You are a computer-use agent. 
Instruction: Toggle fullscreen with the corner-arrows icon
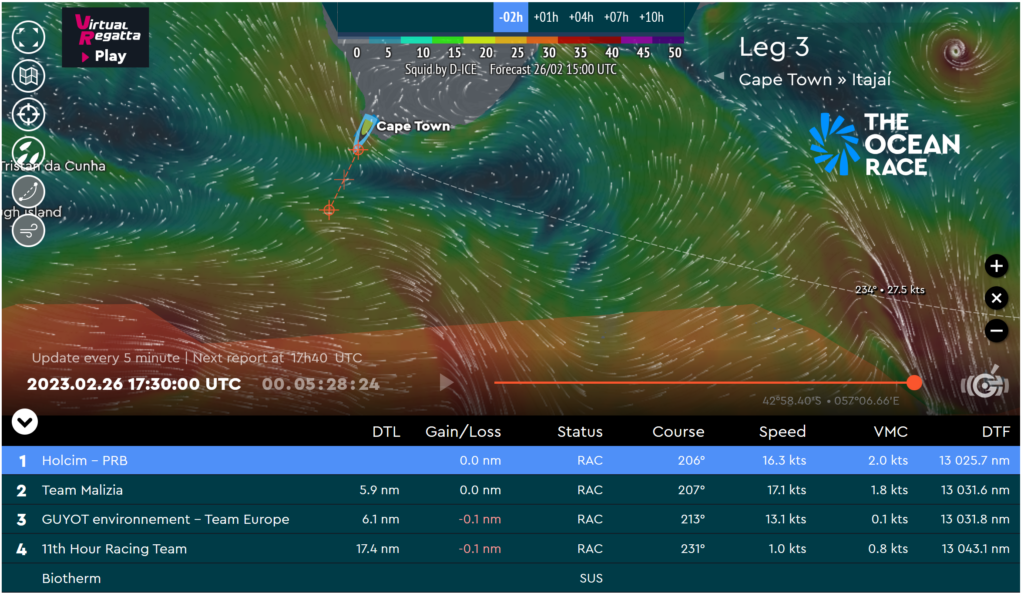click(28, 37)
